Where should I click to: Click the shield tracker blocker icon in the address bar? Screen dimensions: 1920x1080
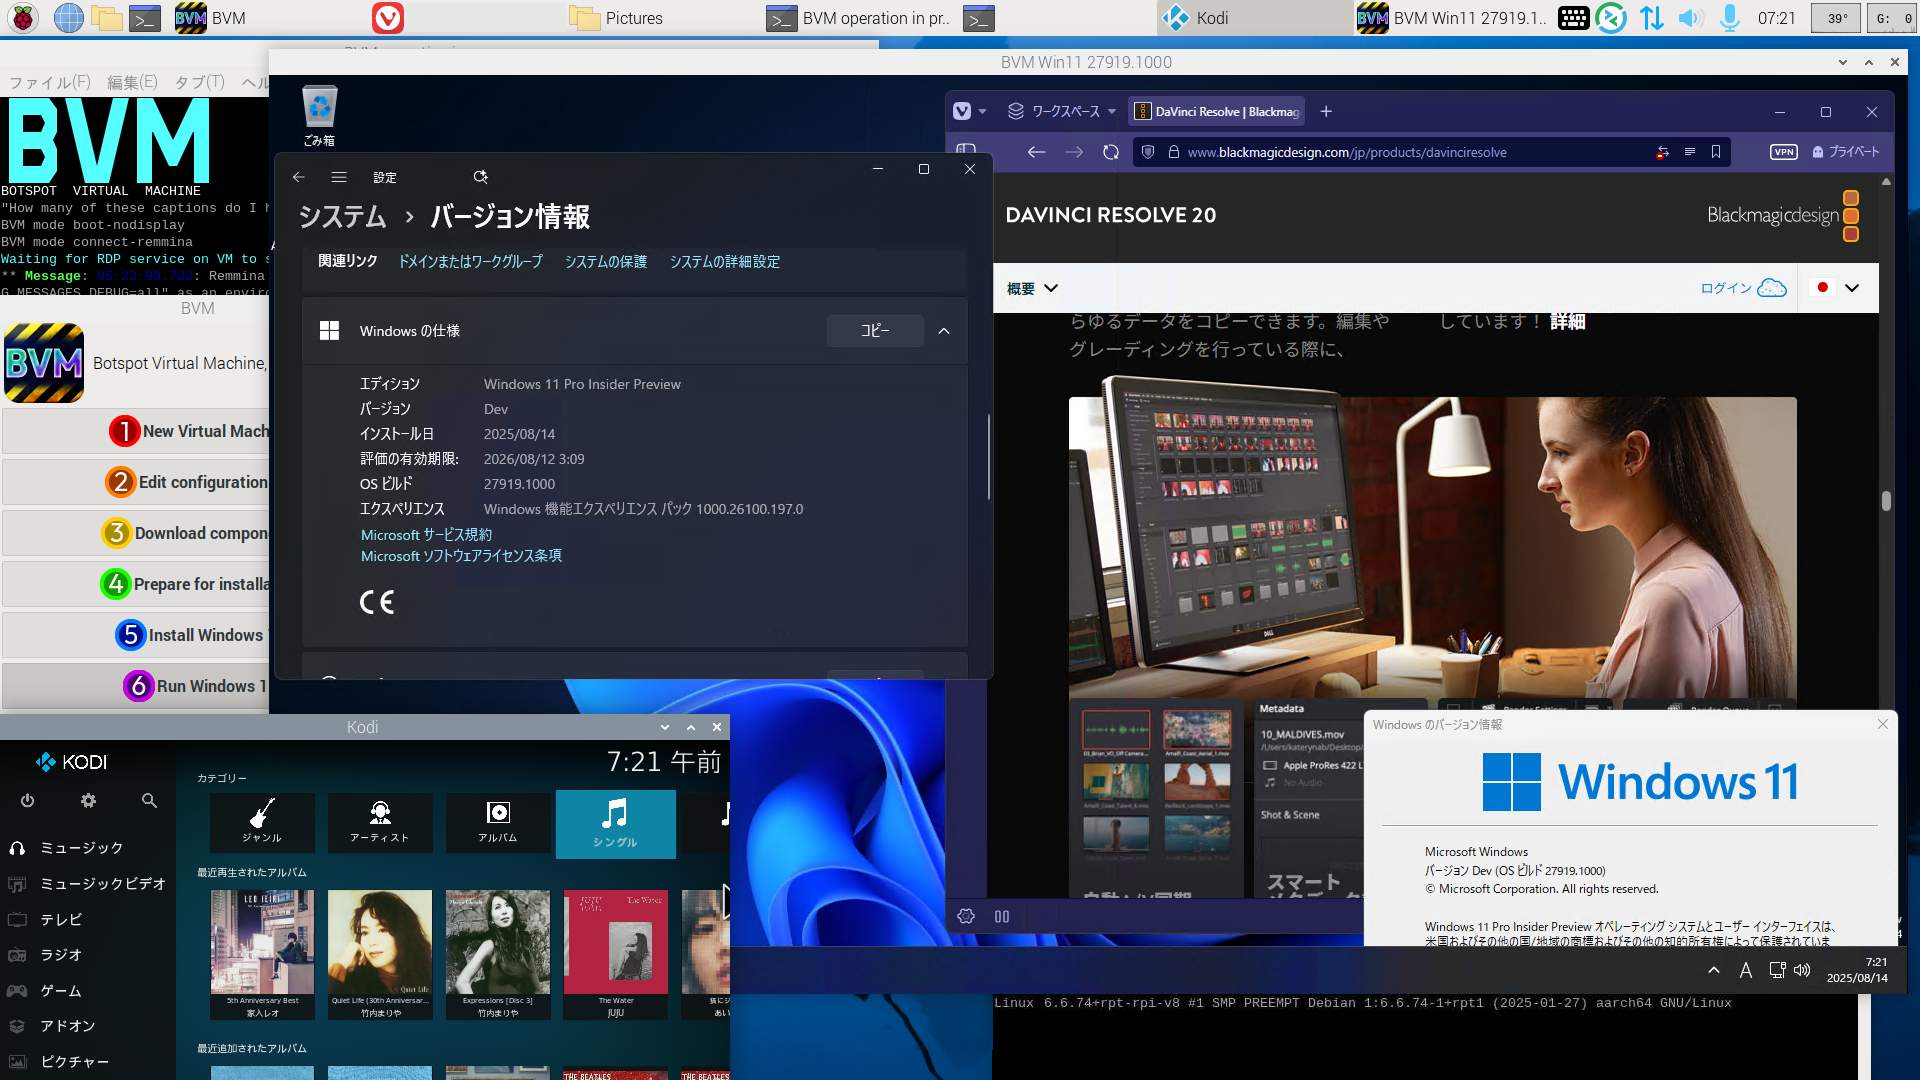(x=1148, y=152)
